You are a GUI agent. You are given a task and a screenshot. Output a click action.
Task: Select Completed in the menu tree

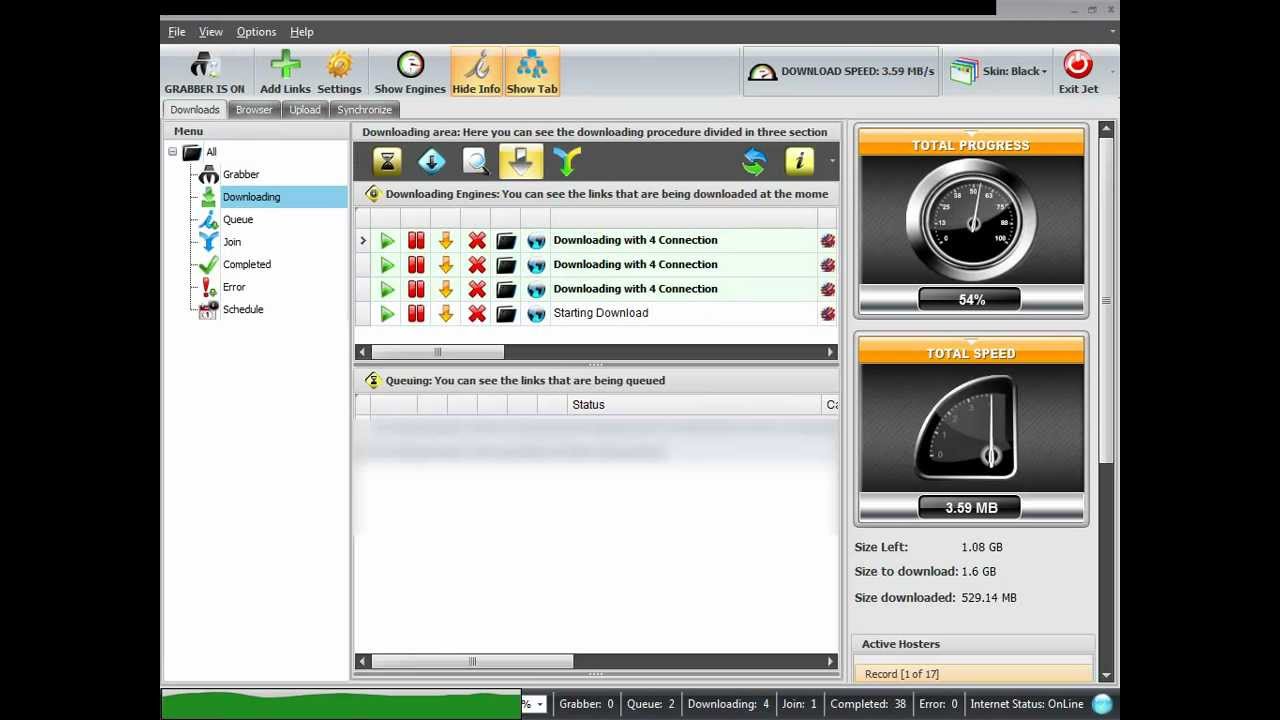pyautogui.click(x=246, y=265)
